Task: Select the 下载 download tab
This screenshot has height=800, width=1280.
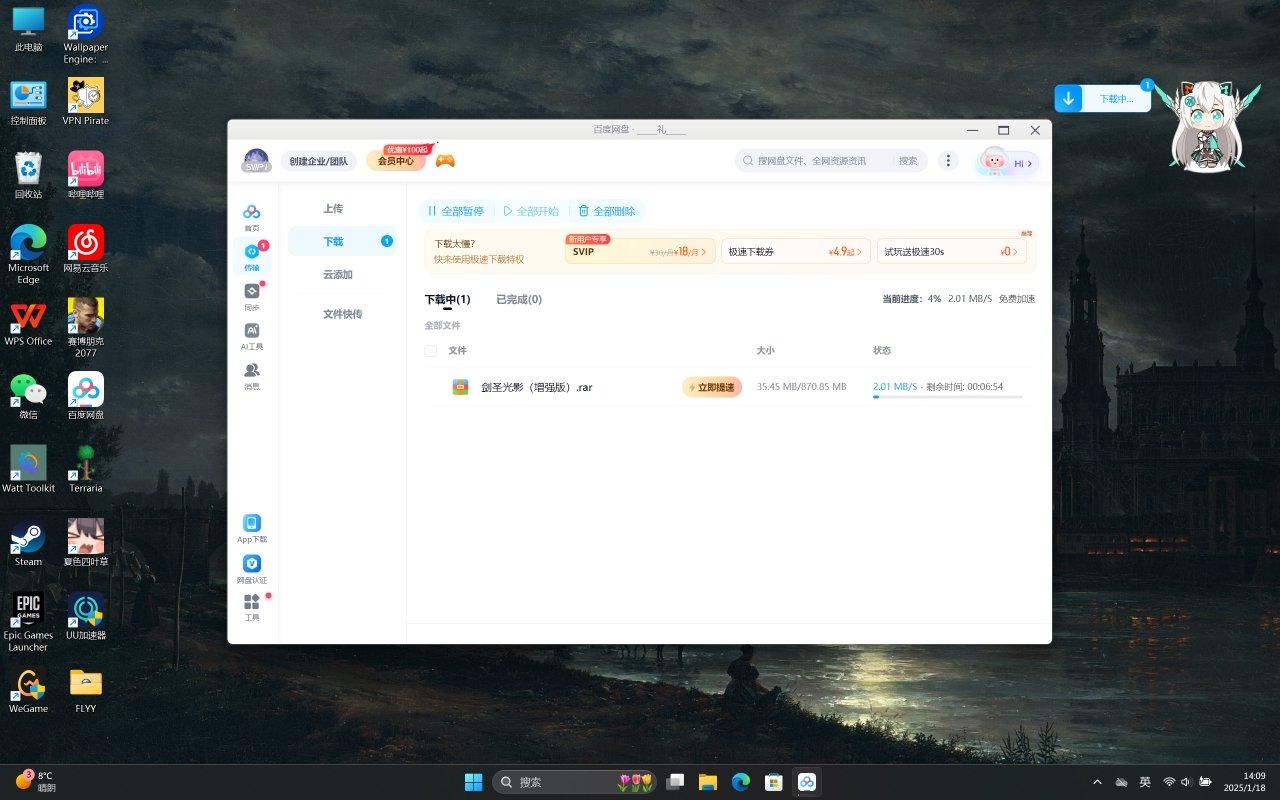Action: pos(342,241)
